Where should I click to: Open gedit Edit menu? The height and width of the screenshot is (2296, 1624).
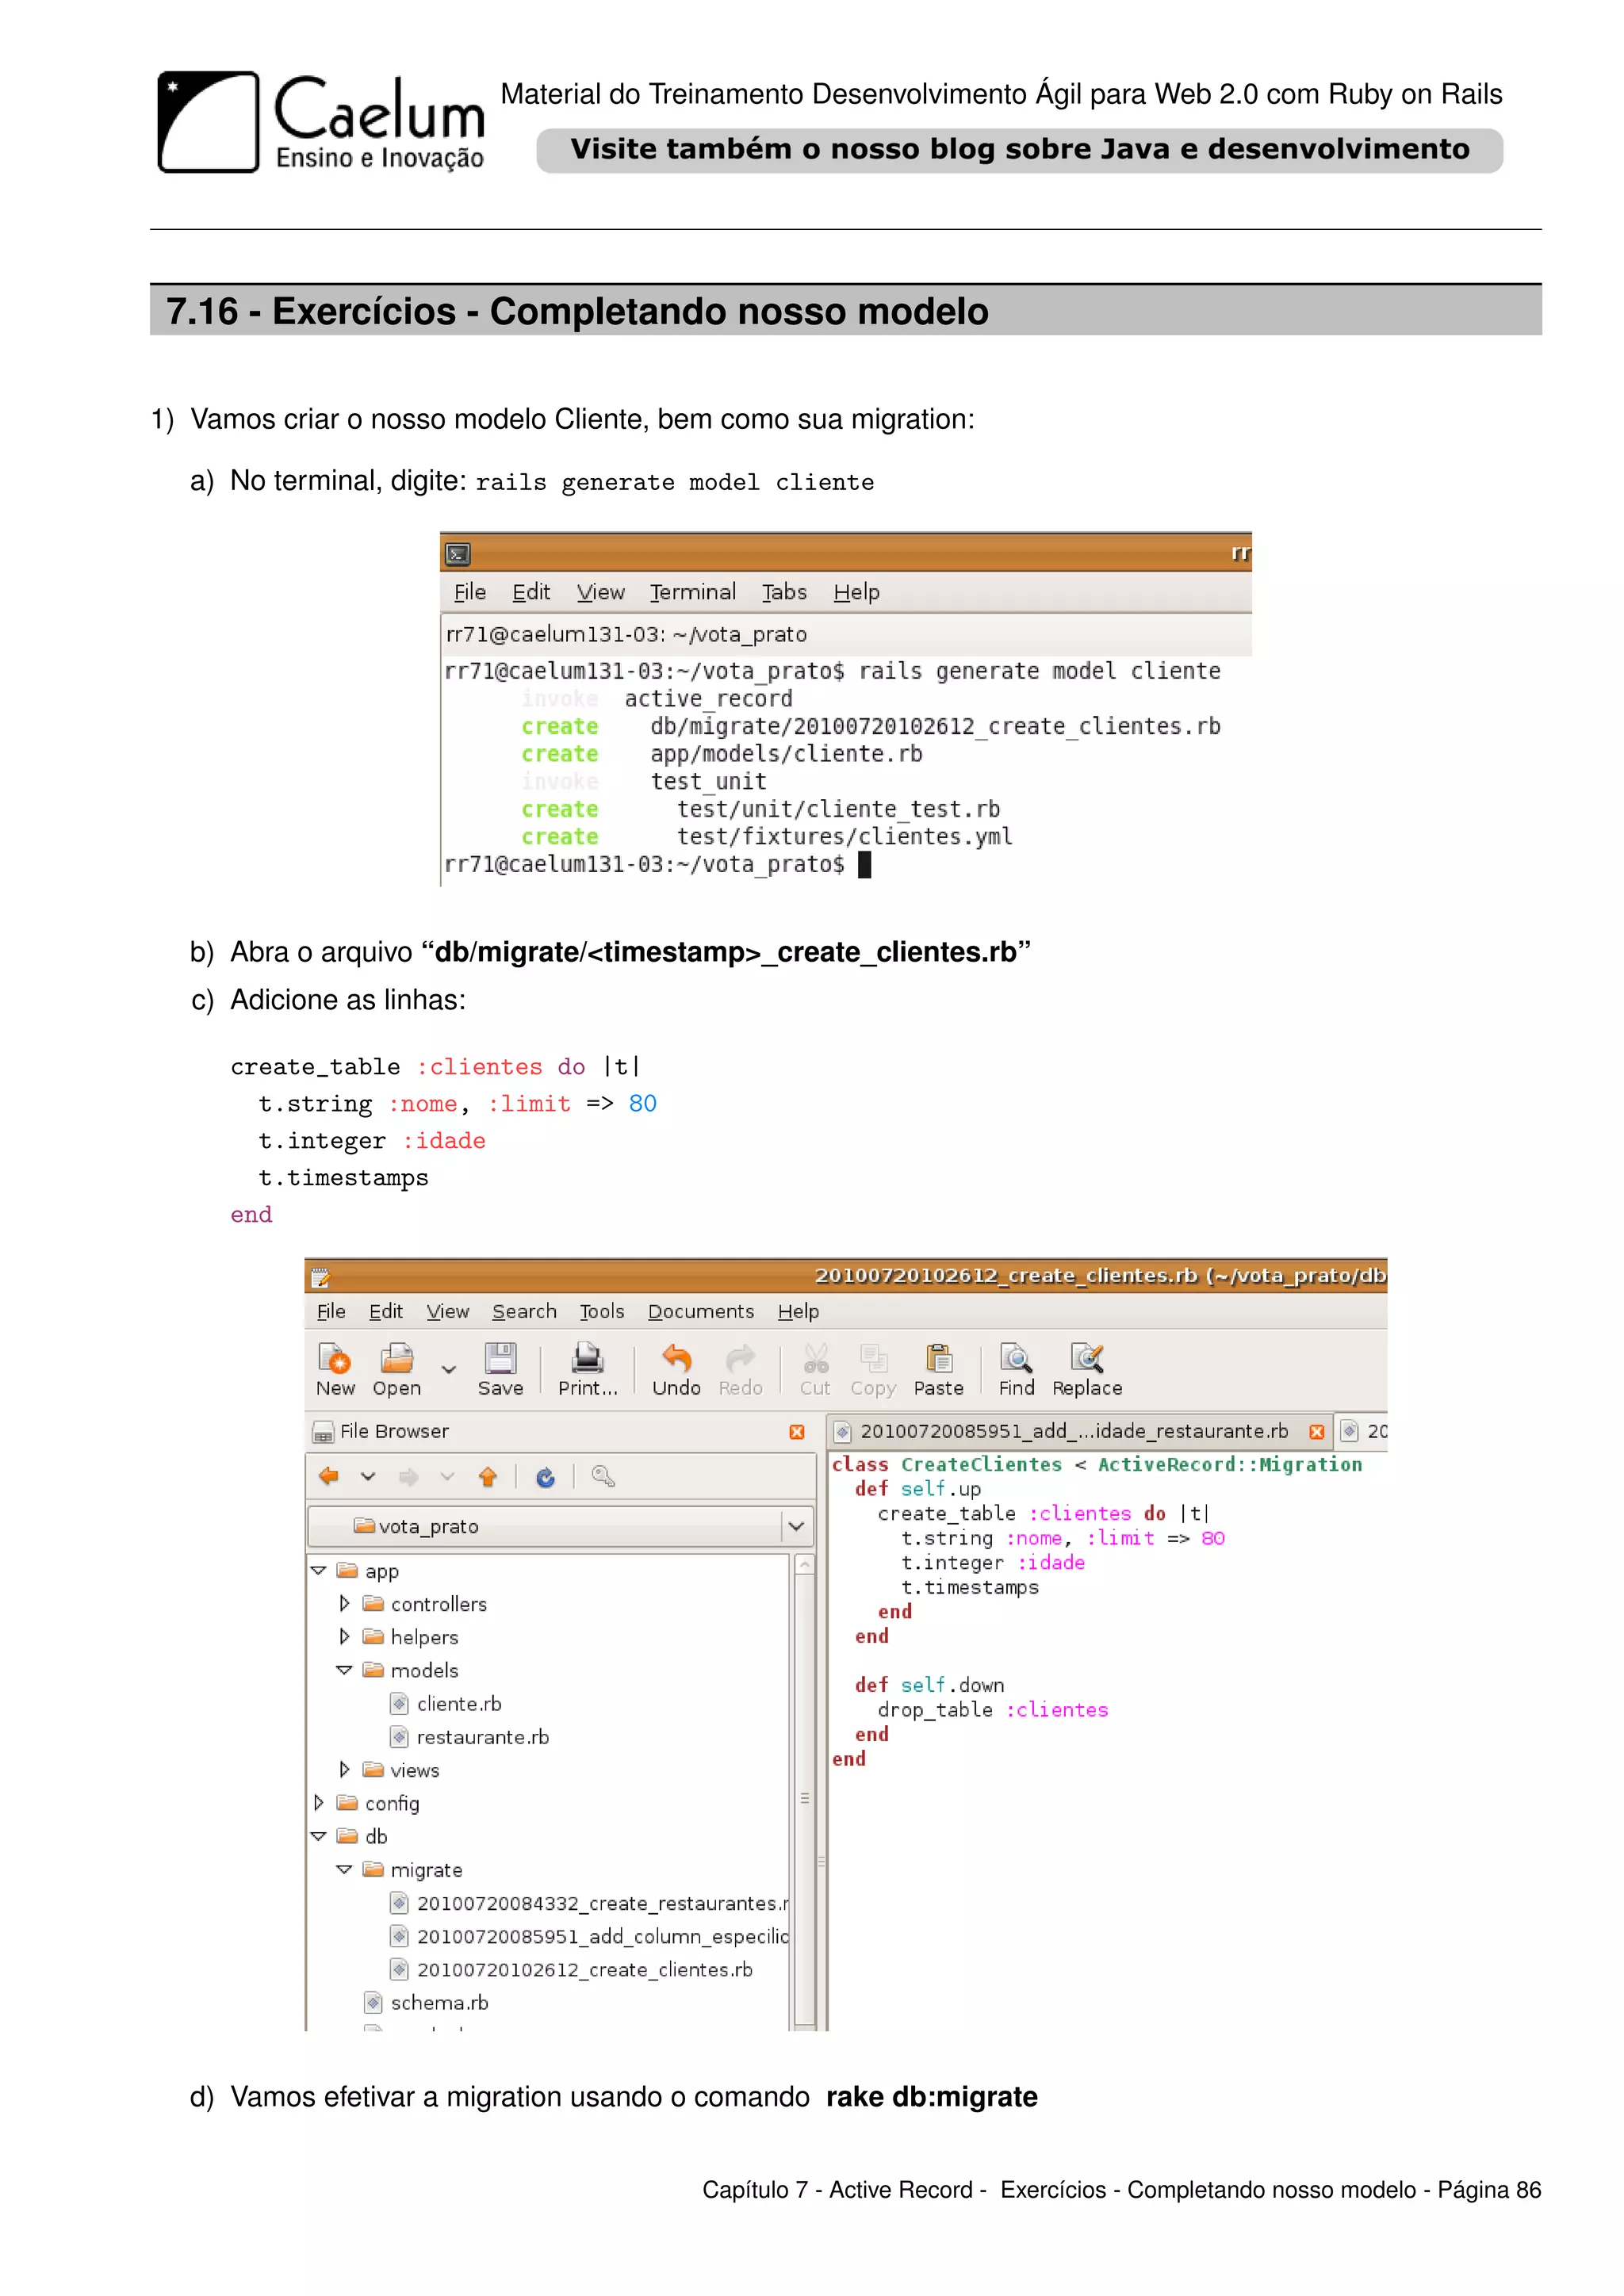coord(386,1311)
